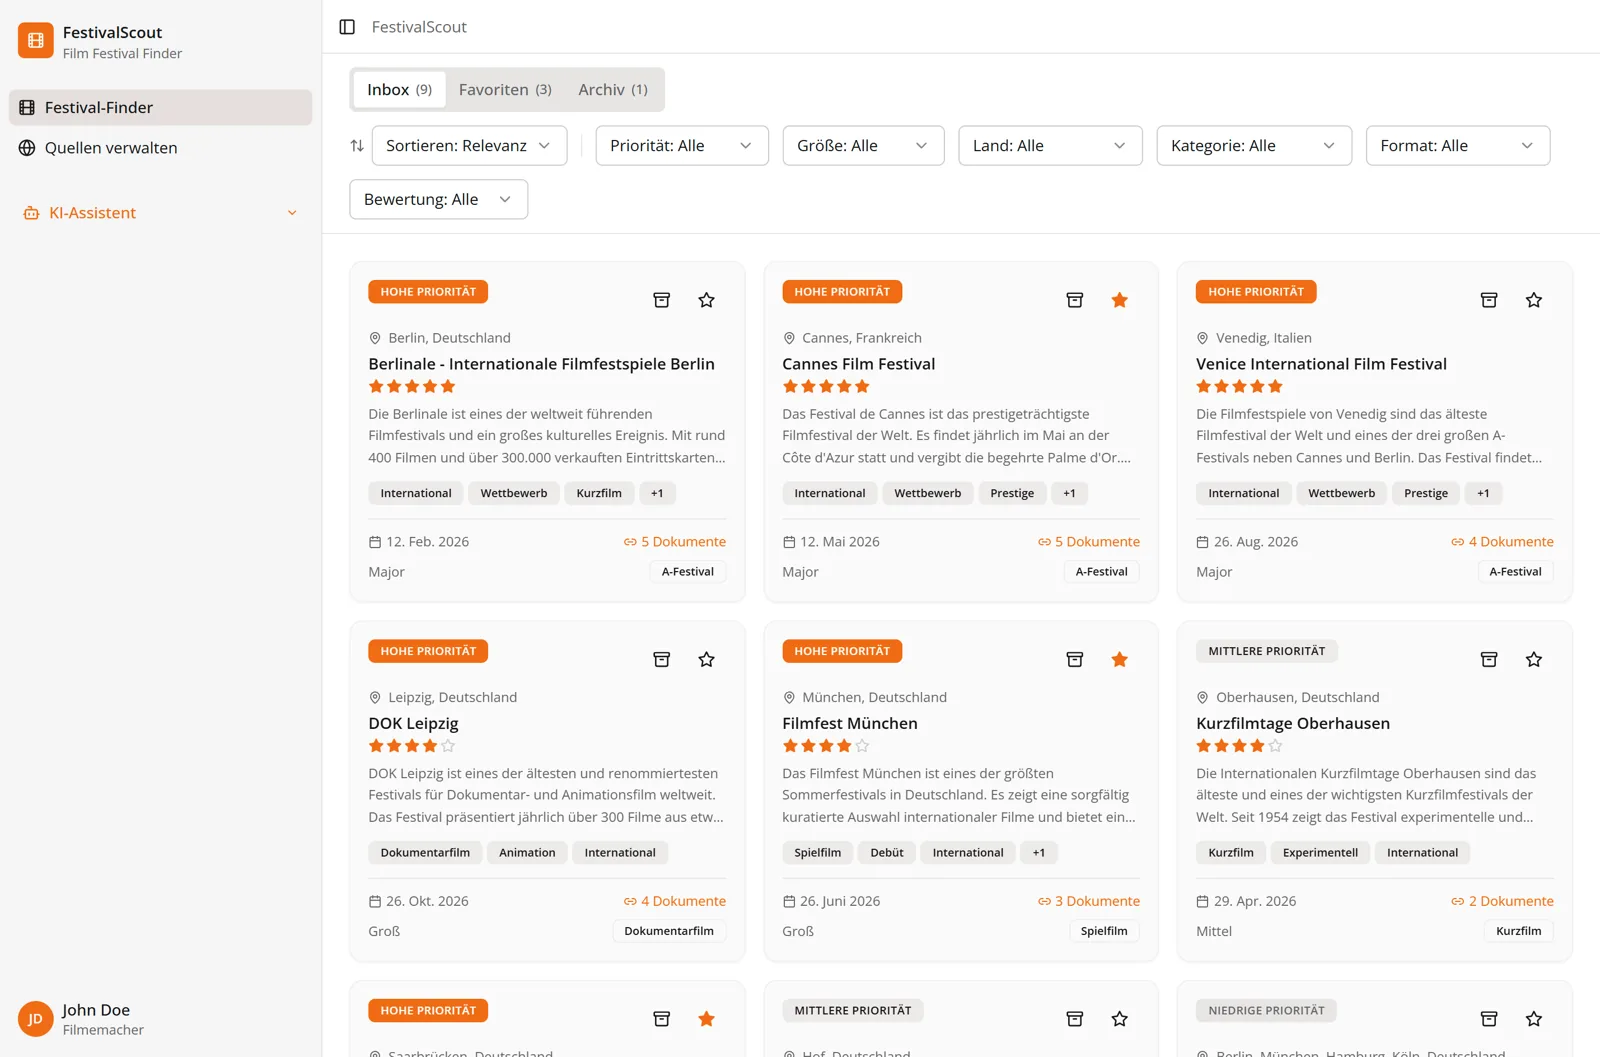The height and width of the screenshot is (1057, 1600).
Task: Open 4 Dokumente link on Venice card
Action: (x=1502, y=542)
